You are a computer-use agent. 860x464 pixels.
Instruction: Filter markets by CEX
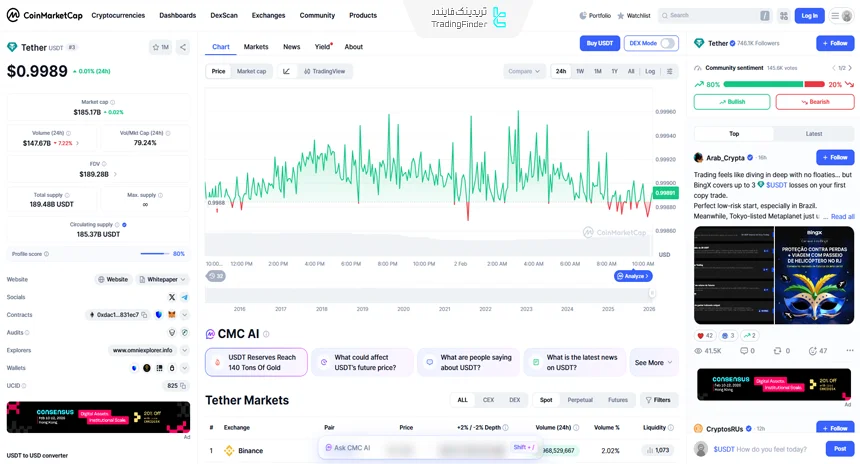tap(488, 400)
